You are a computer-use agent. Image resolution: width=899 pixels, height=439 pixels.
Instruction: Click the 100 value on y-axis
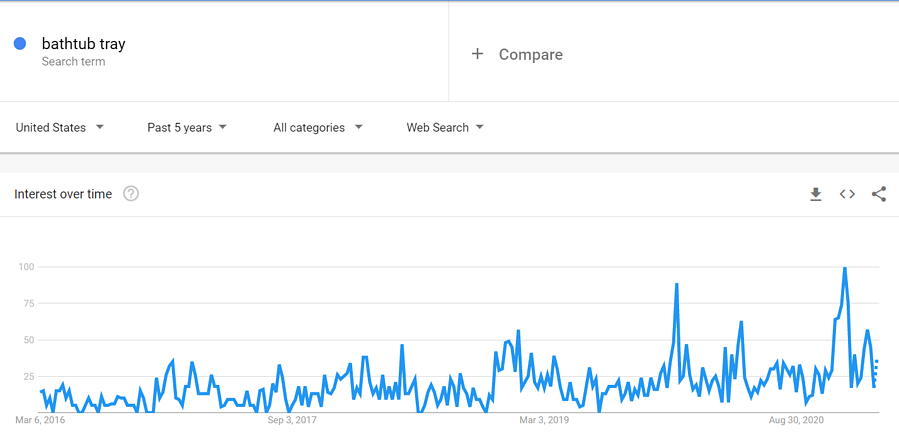pyautogui.click(x=26, y=267)
